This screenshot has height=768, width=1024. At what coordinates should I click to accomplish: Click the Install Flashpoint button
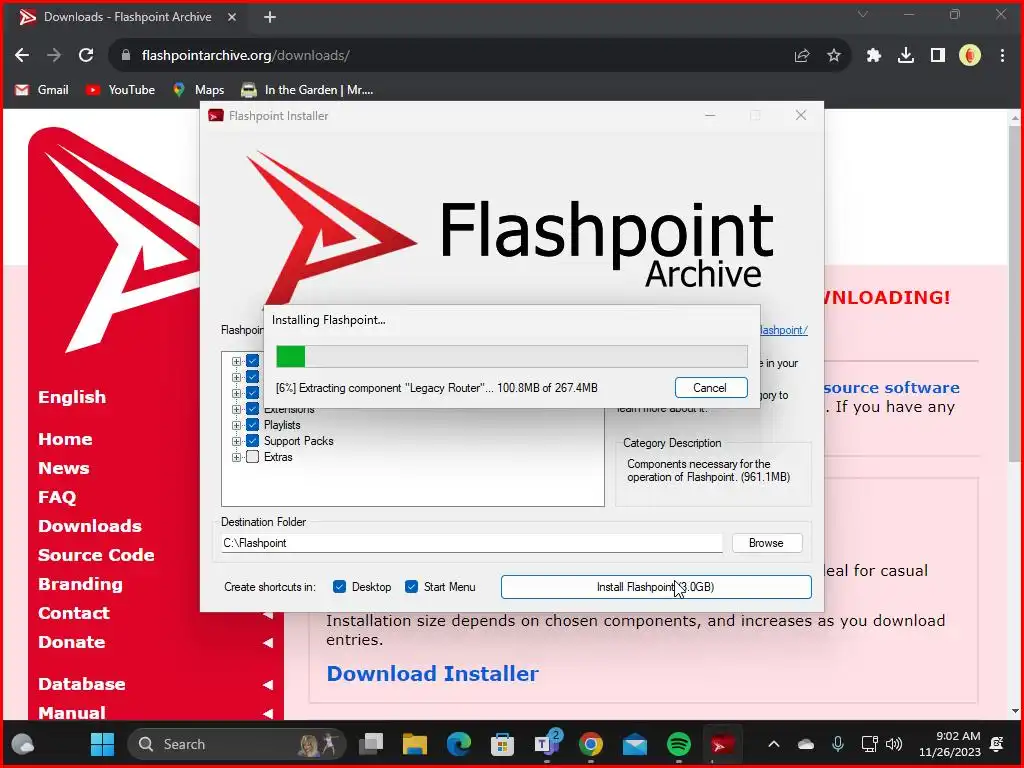tap(656, 586)
